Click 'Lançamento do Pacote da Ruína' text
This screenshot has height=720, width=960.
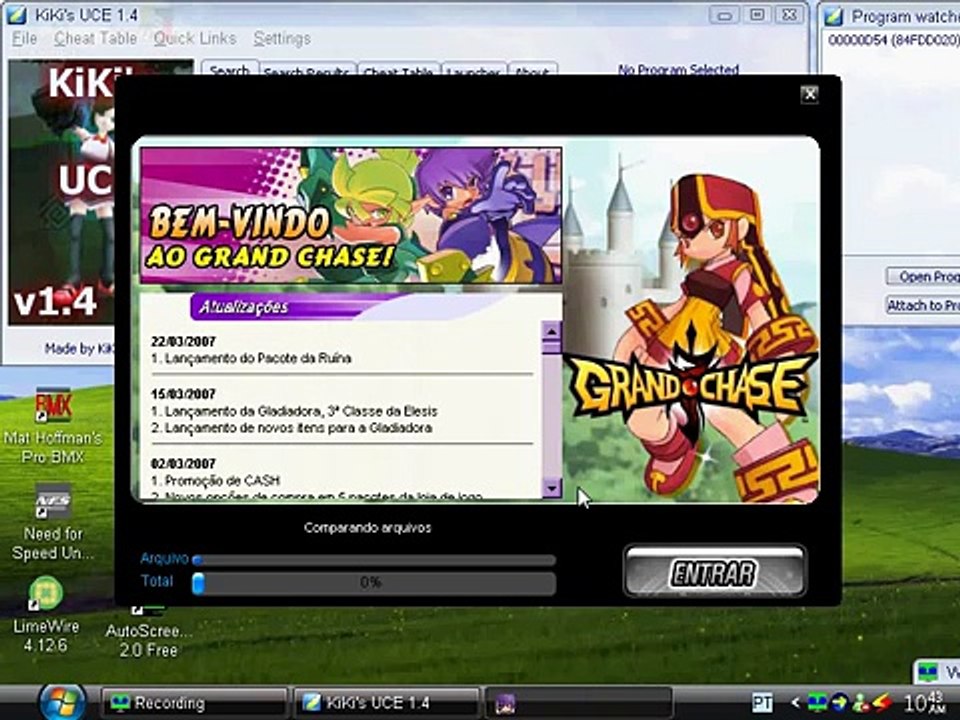258,358
